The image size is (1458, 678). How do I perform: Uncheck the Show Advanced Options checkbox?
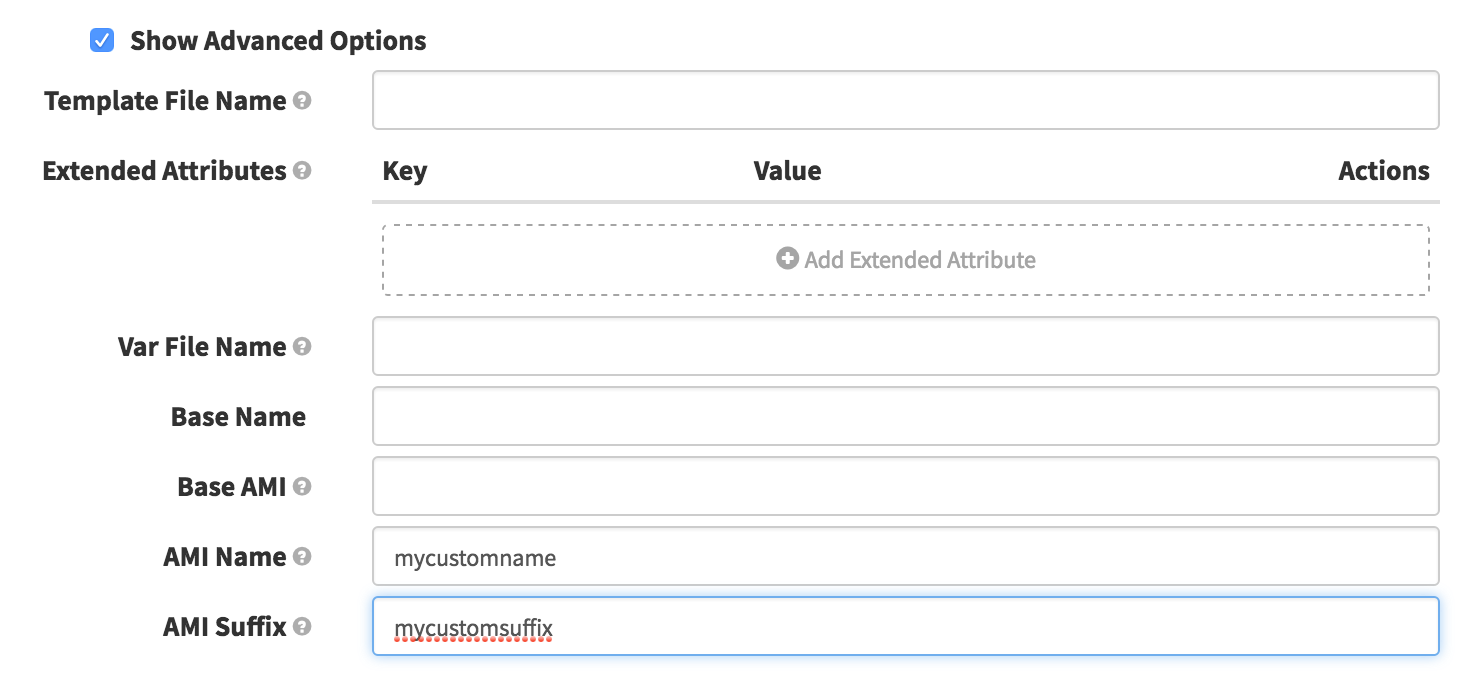[102, 41]
